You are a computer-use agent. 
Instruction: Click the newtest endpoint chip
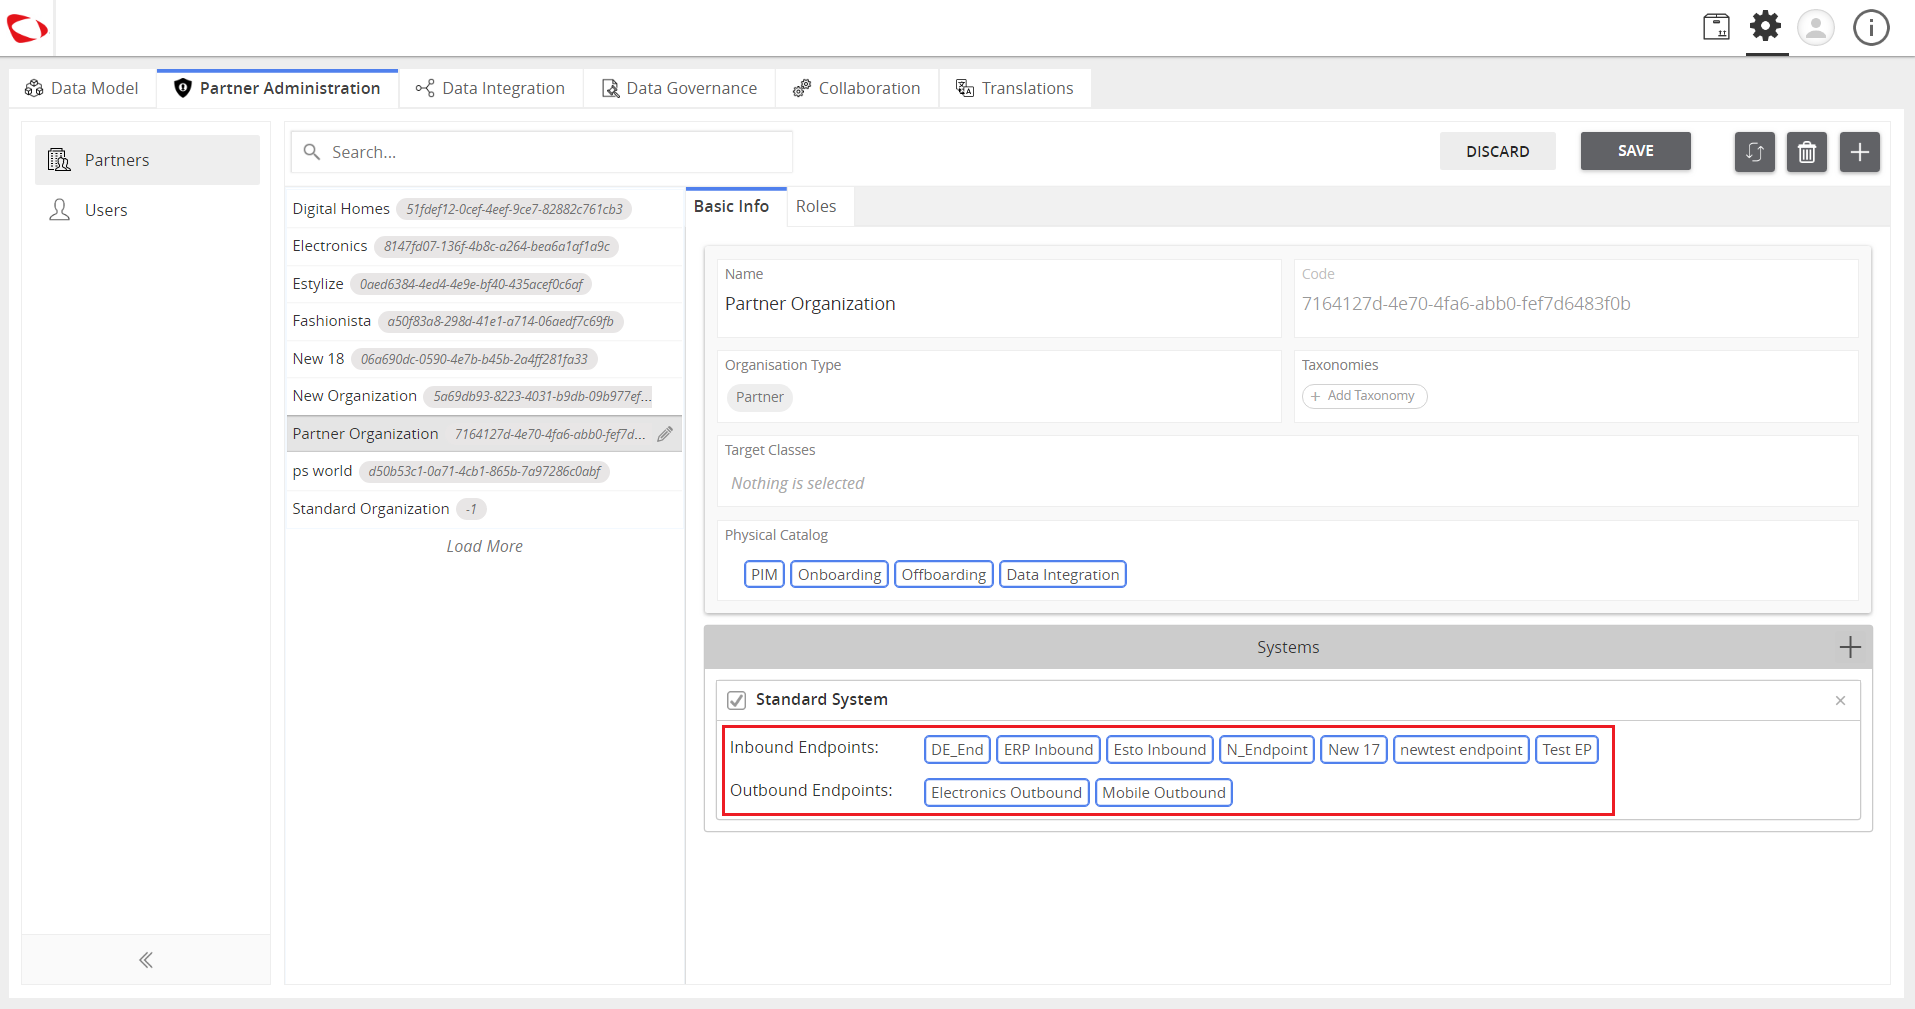pos(1461,750)
